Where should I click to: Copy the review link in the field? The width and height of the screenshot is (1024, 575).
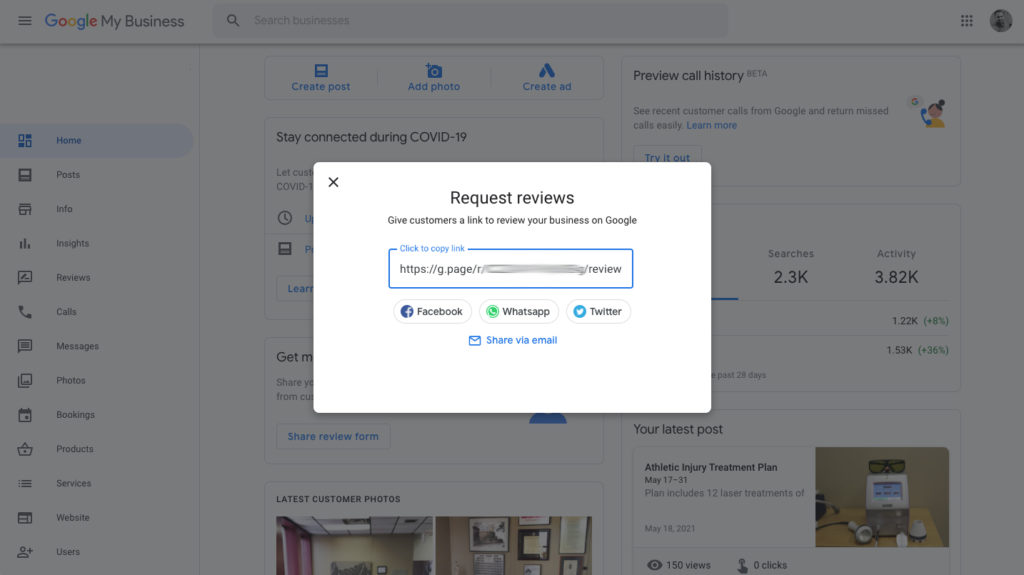[511, 269]
